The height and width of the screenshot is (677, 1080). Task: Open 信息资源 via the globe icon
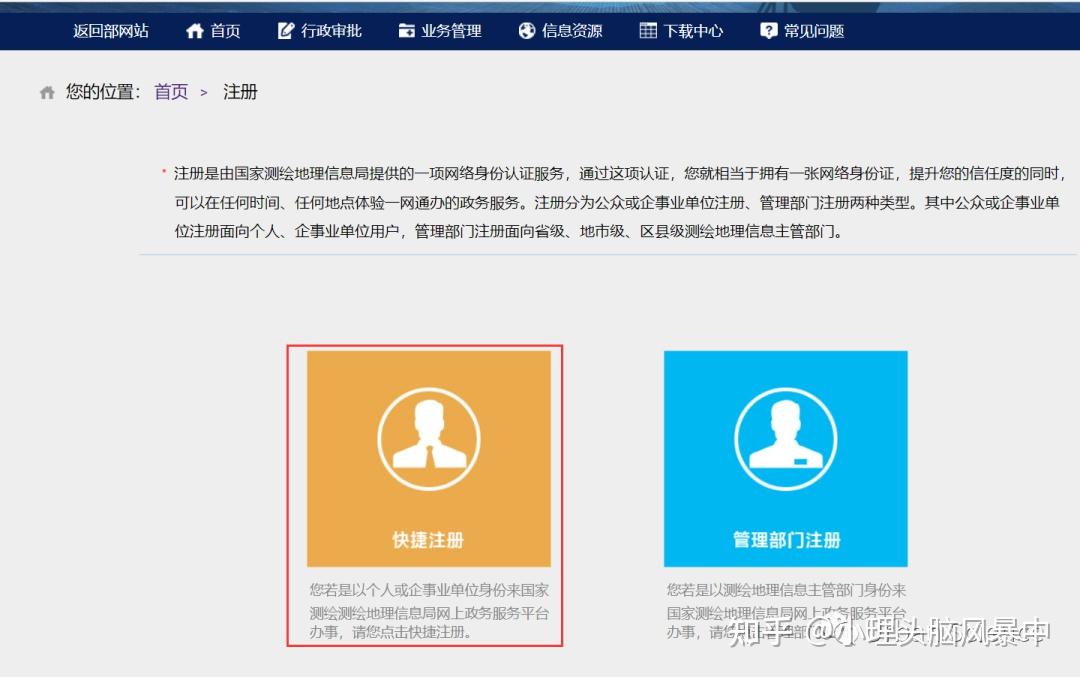coord(525,30)
